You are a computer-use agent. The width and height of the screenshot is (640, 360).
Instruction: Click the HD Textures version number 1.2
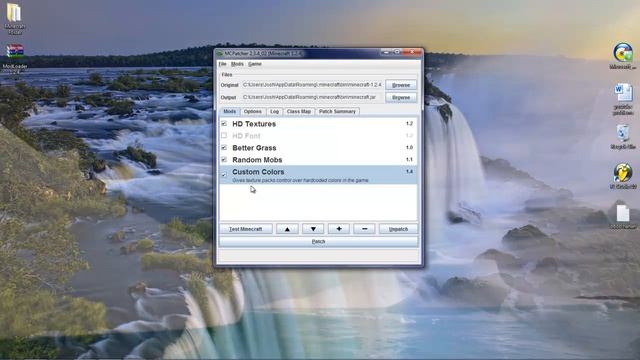(409, 123)
